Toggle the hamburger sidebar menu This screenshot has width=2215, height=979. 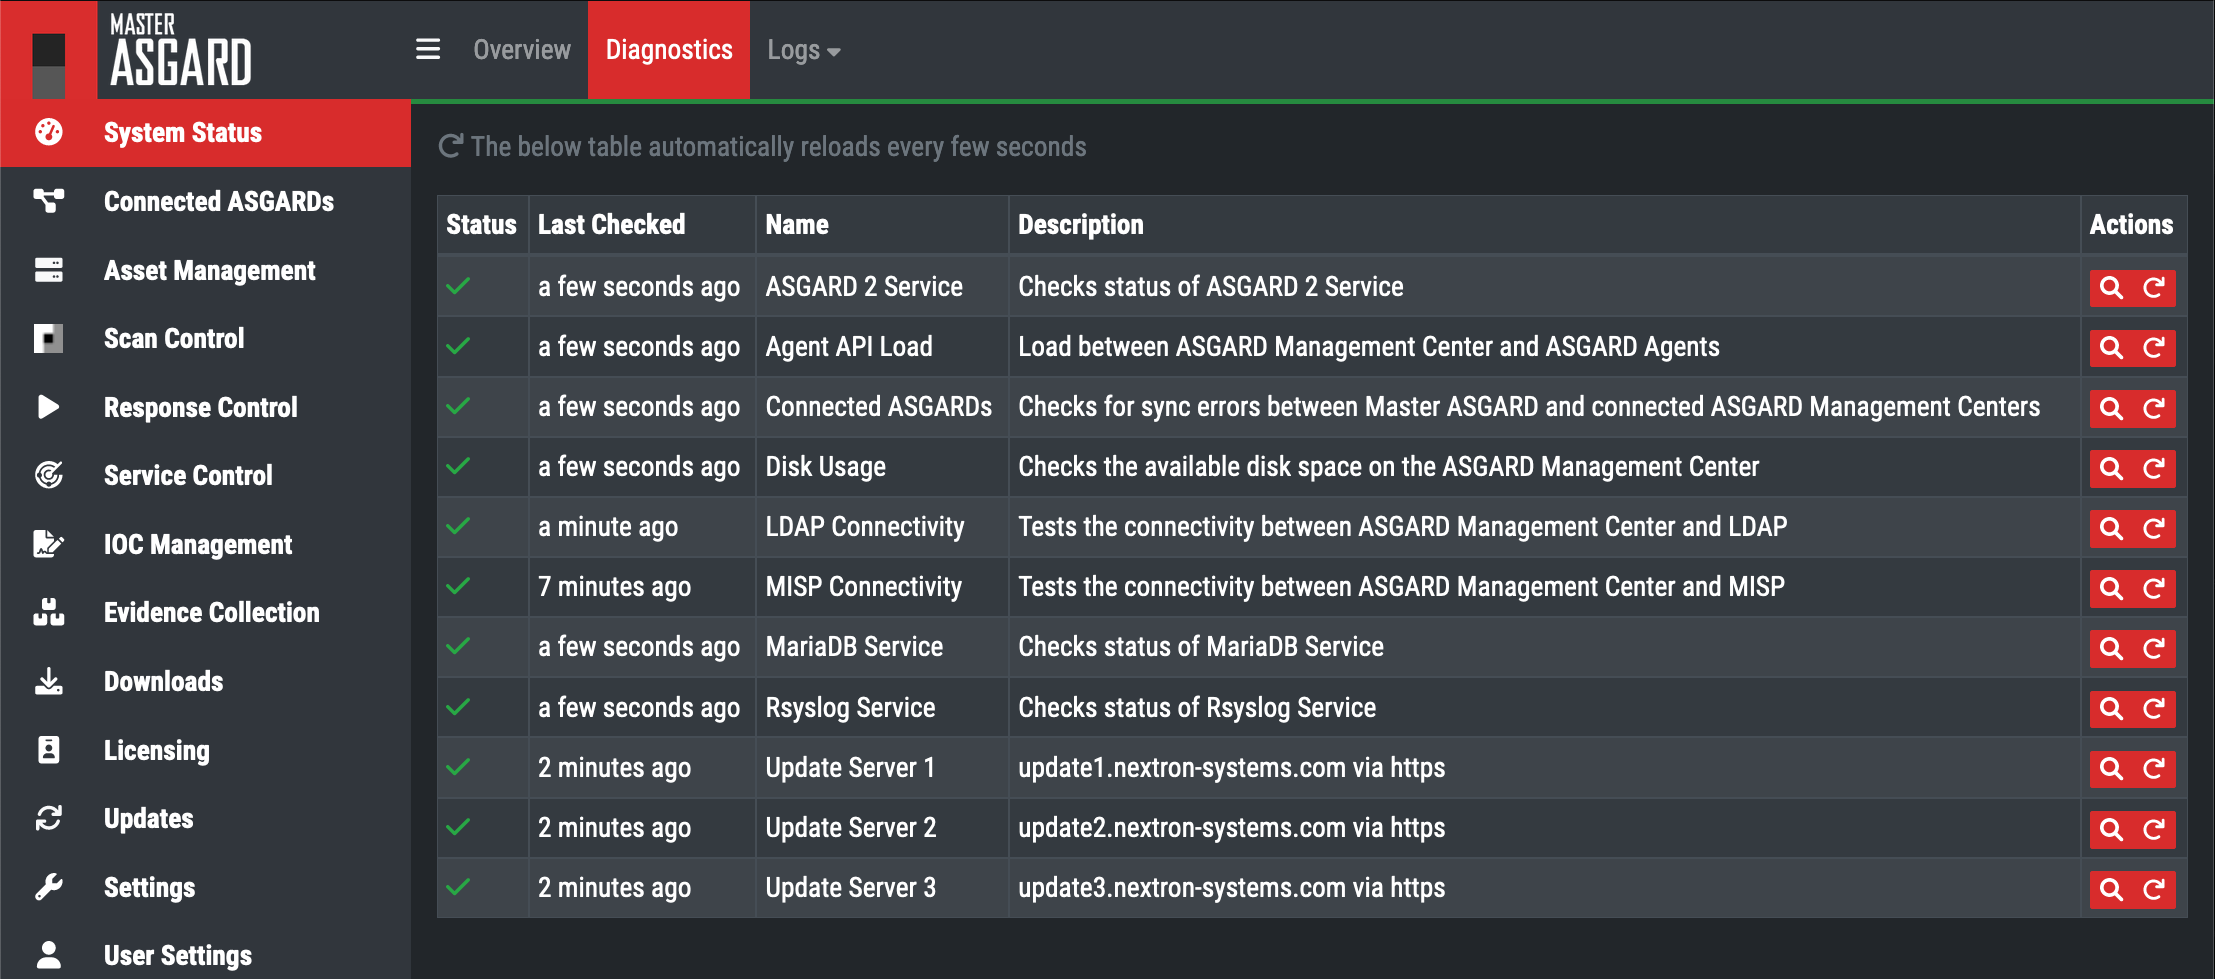[428, 50]
